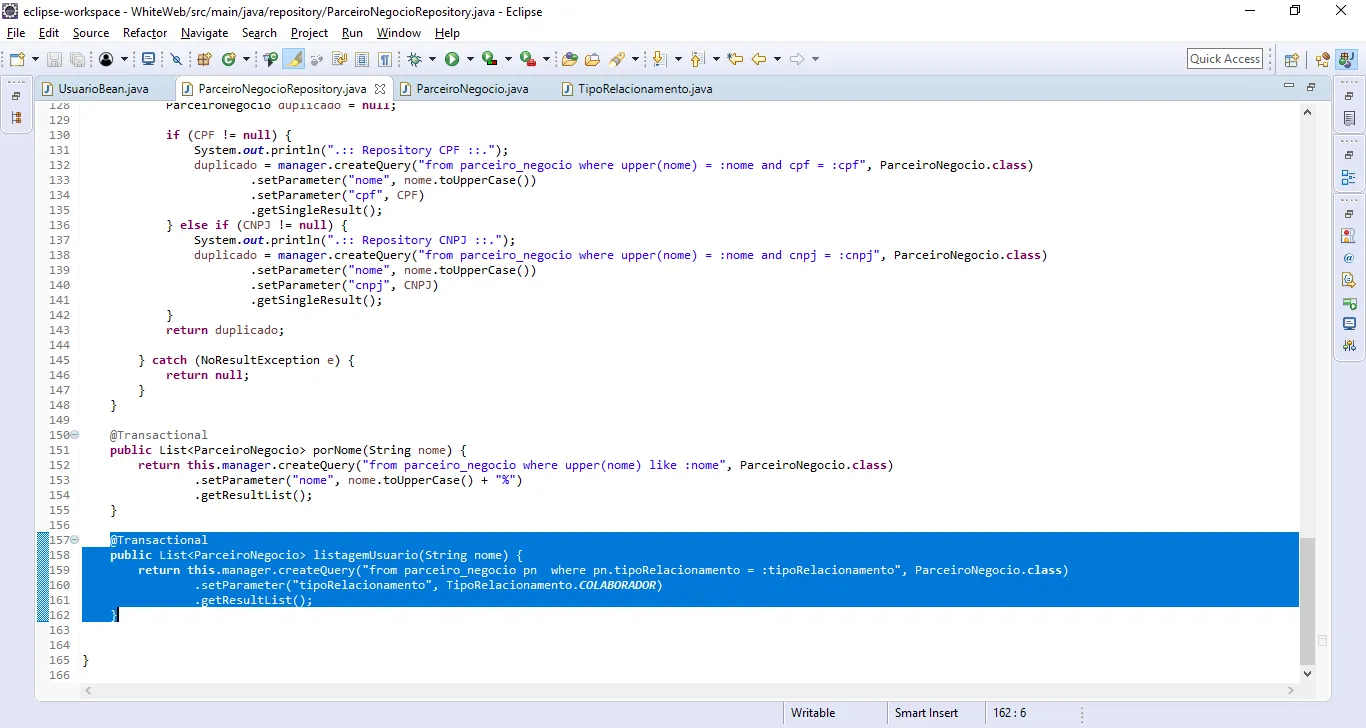
Task: Switch to the UsuarioBean.java tab
Action: (x=102, y=89)
